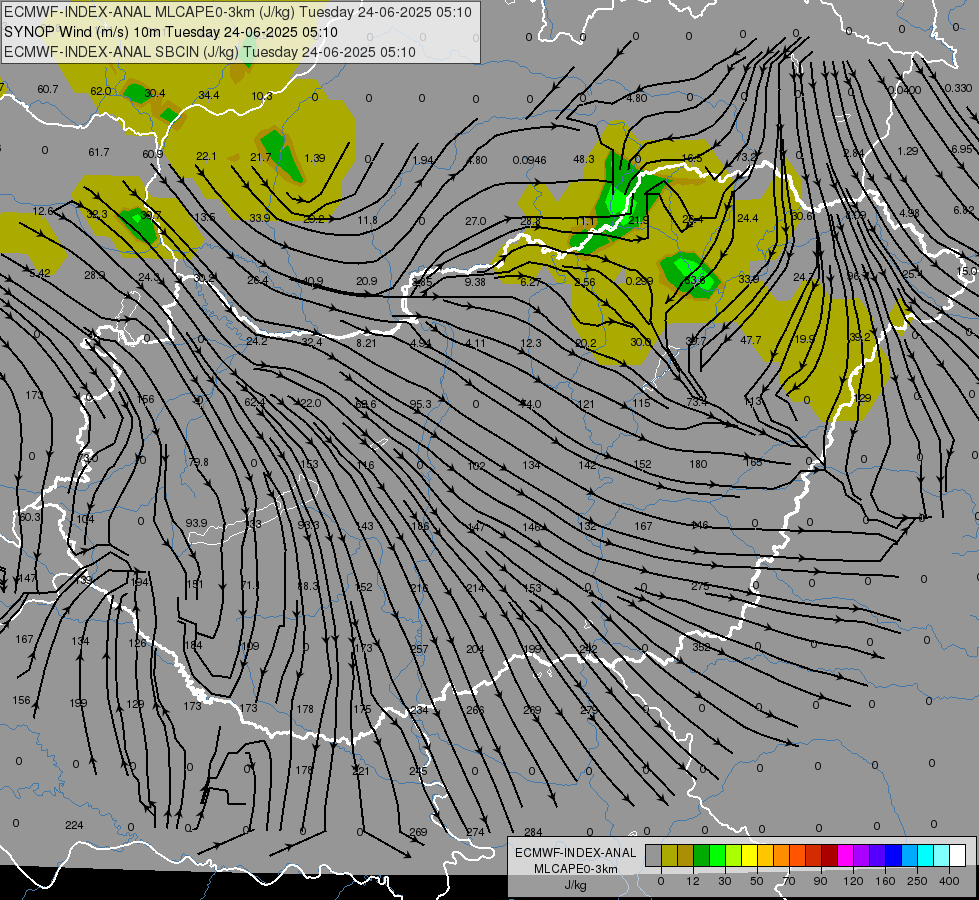
Task: Click the map value 275
Action: tap(701, 586)
